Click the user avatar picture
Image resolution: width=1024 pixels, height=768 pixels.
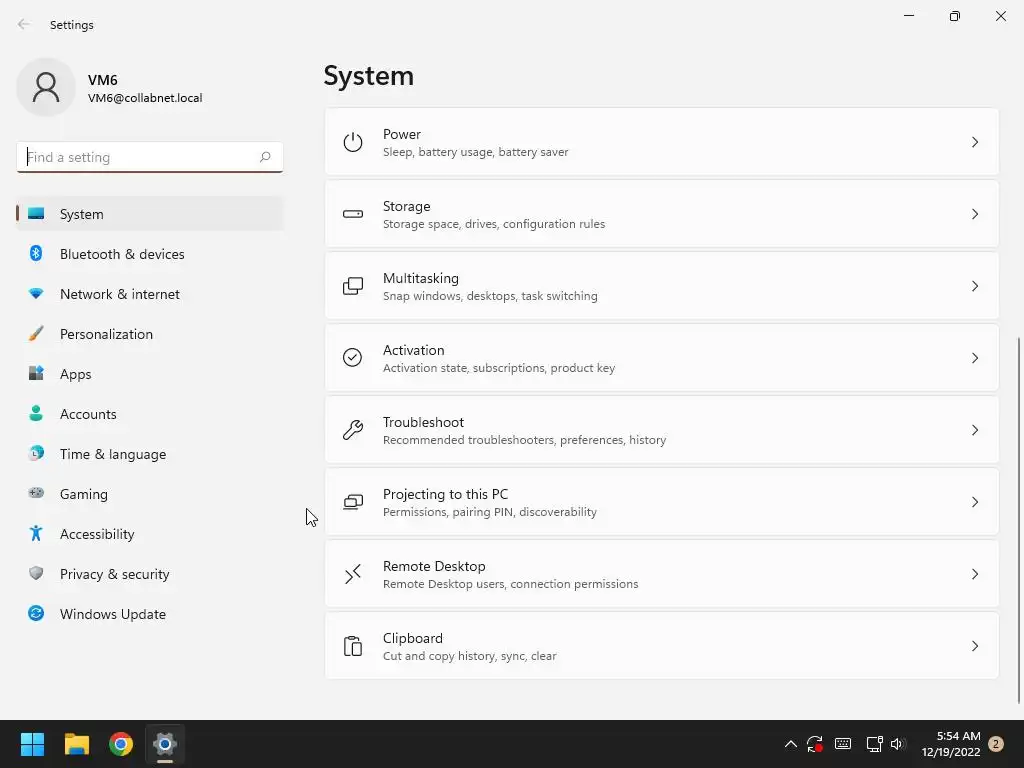point(46,87)
